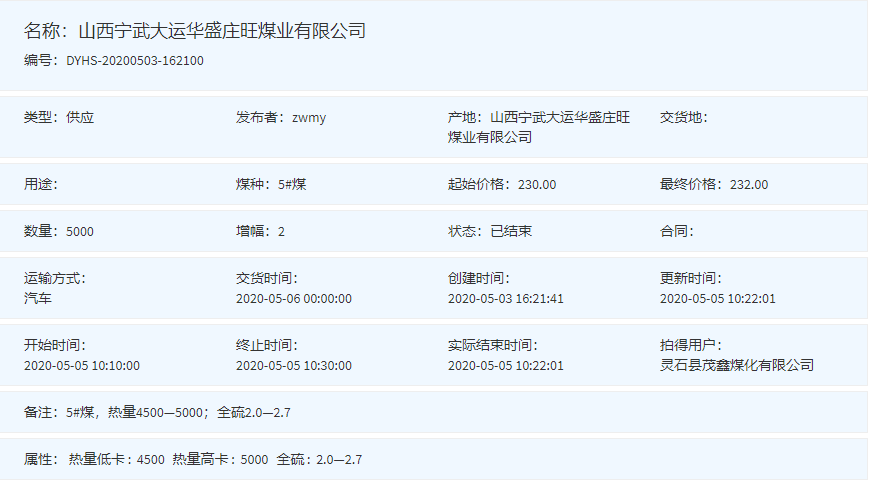Click the final price 232.00
Screen dimensions: 870x482
(749, 184)
